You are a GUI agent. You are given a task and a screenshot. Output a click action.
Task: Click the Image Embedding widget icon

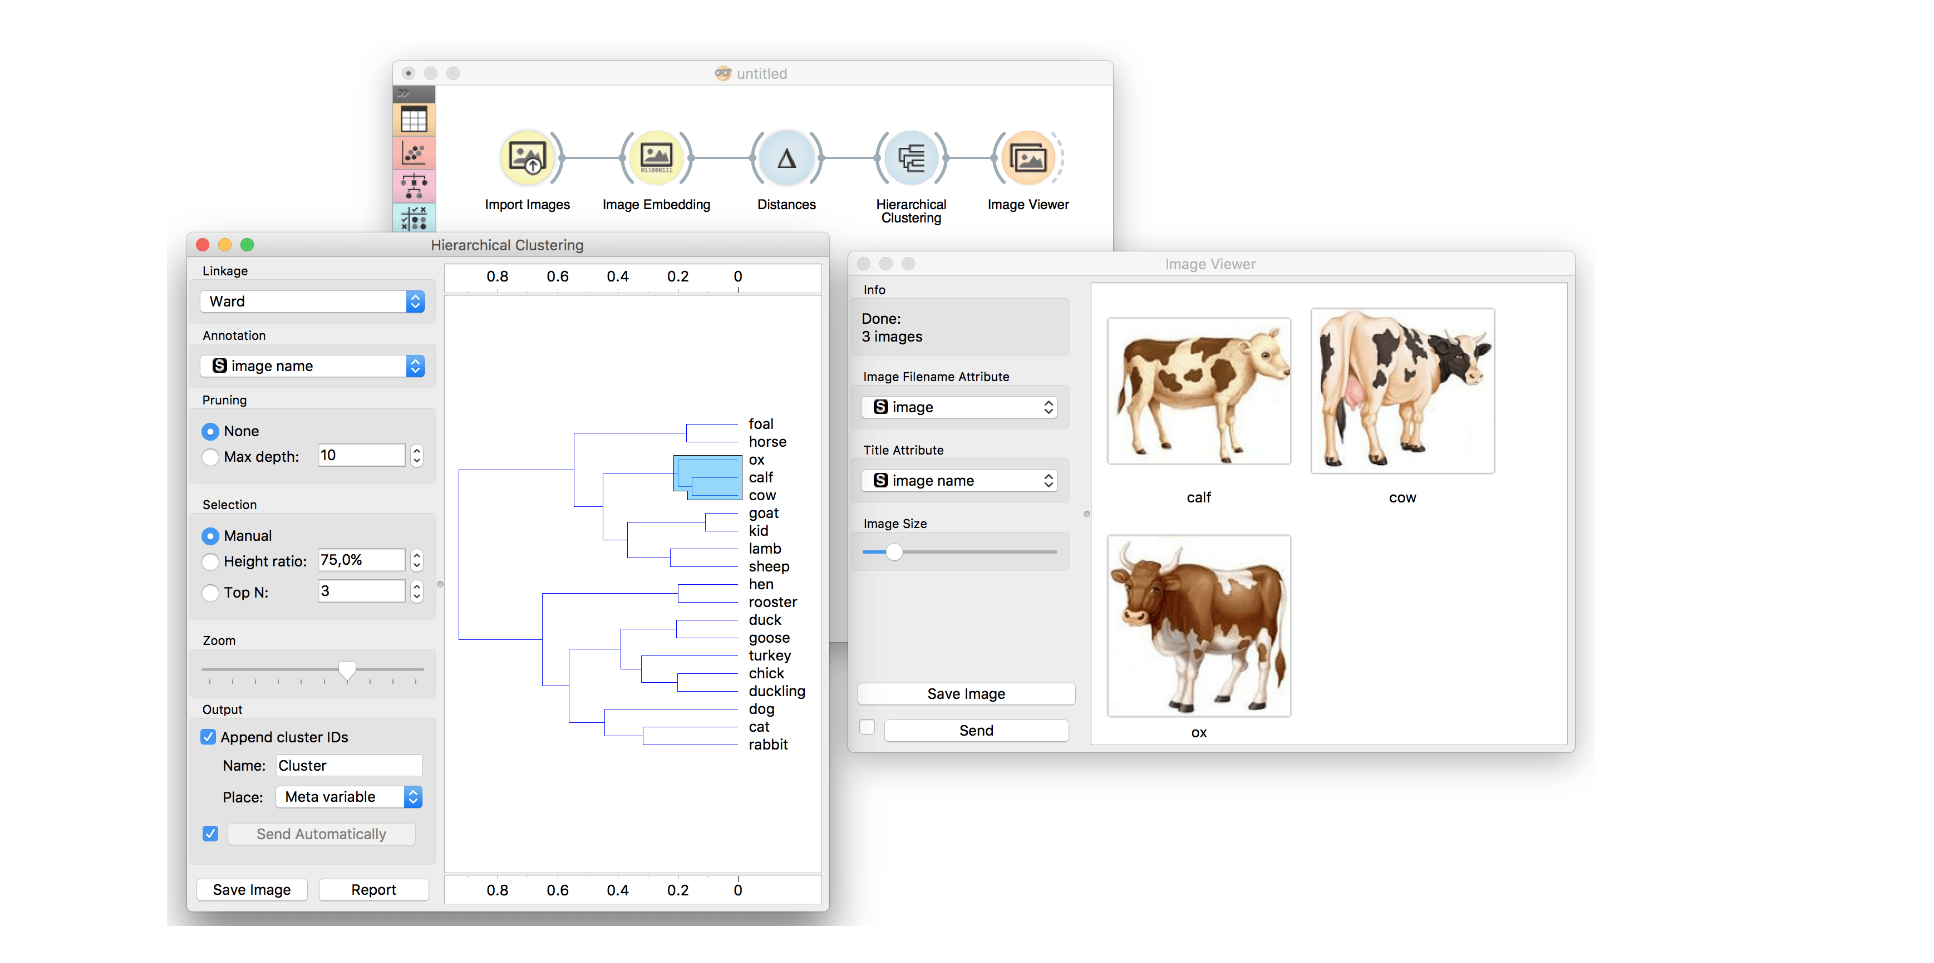(656, 158)
